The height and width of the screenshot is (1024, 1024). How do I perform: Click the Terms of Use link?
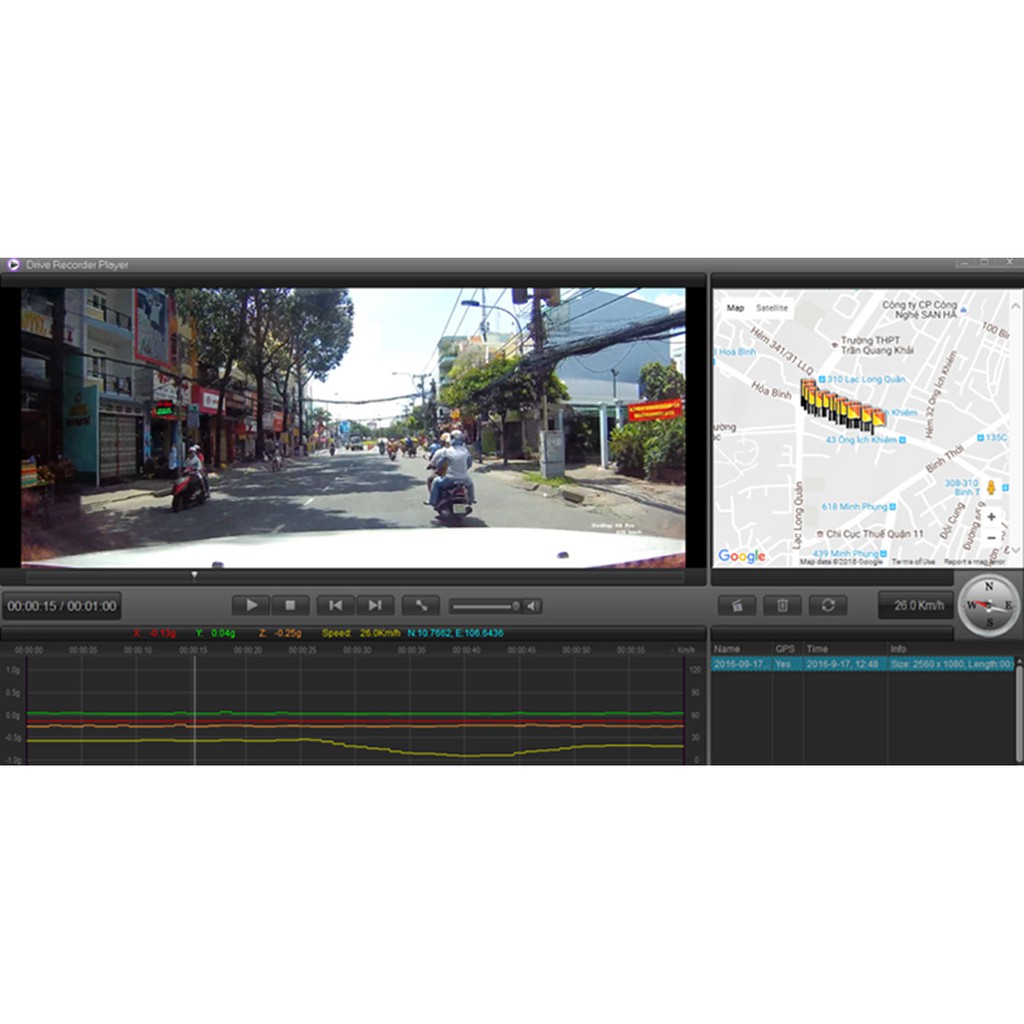pos(914,562)
